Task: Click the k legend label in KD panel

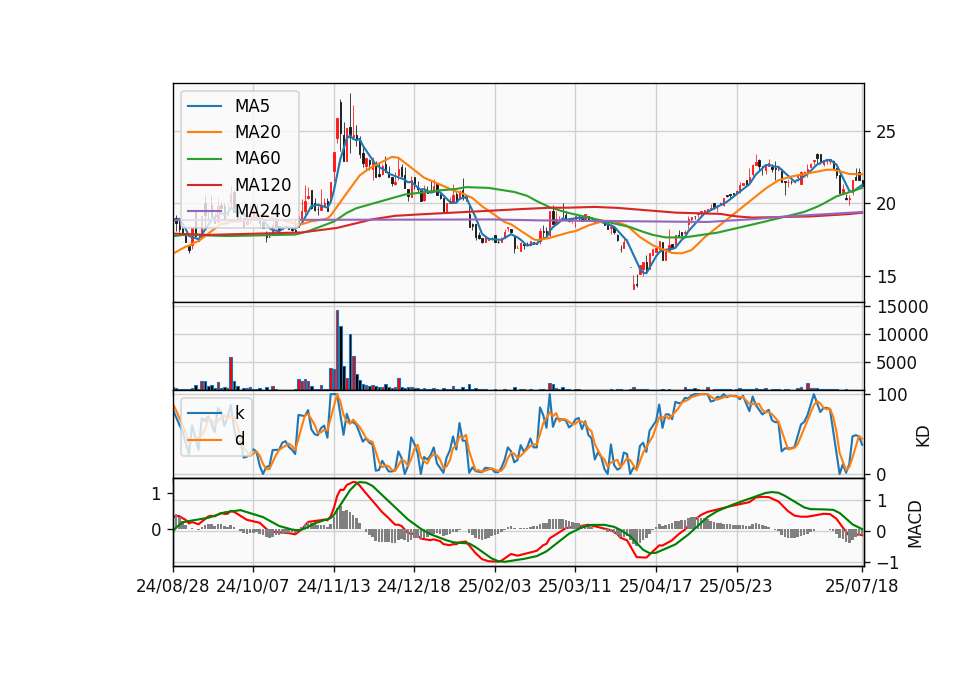Action: 239,412
